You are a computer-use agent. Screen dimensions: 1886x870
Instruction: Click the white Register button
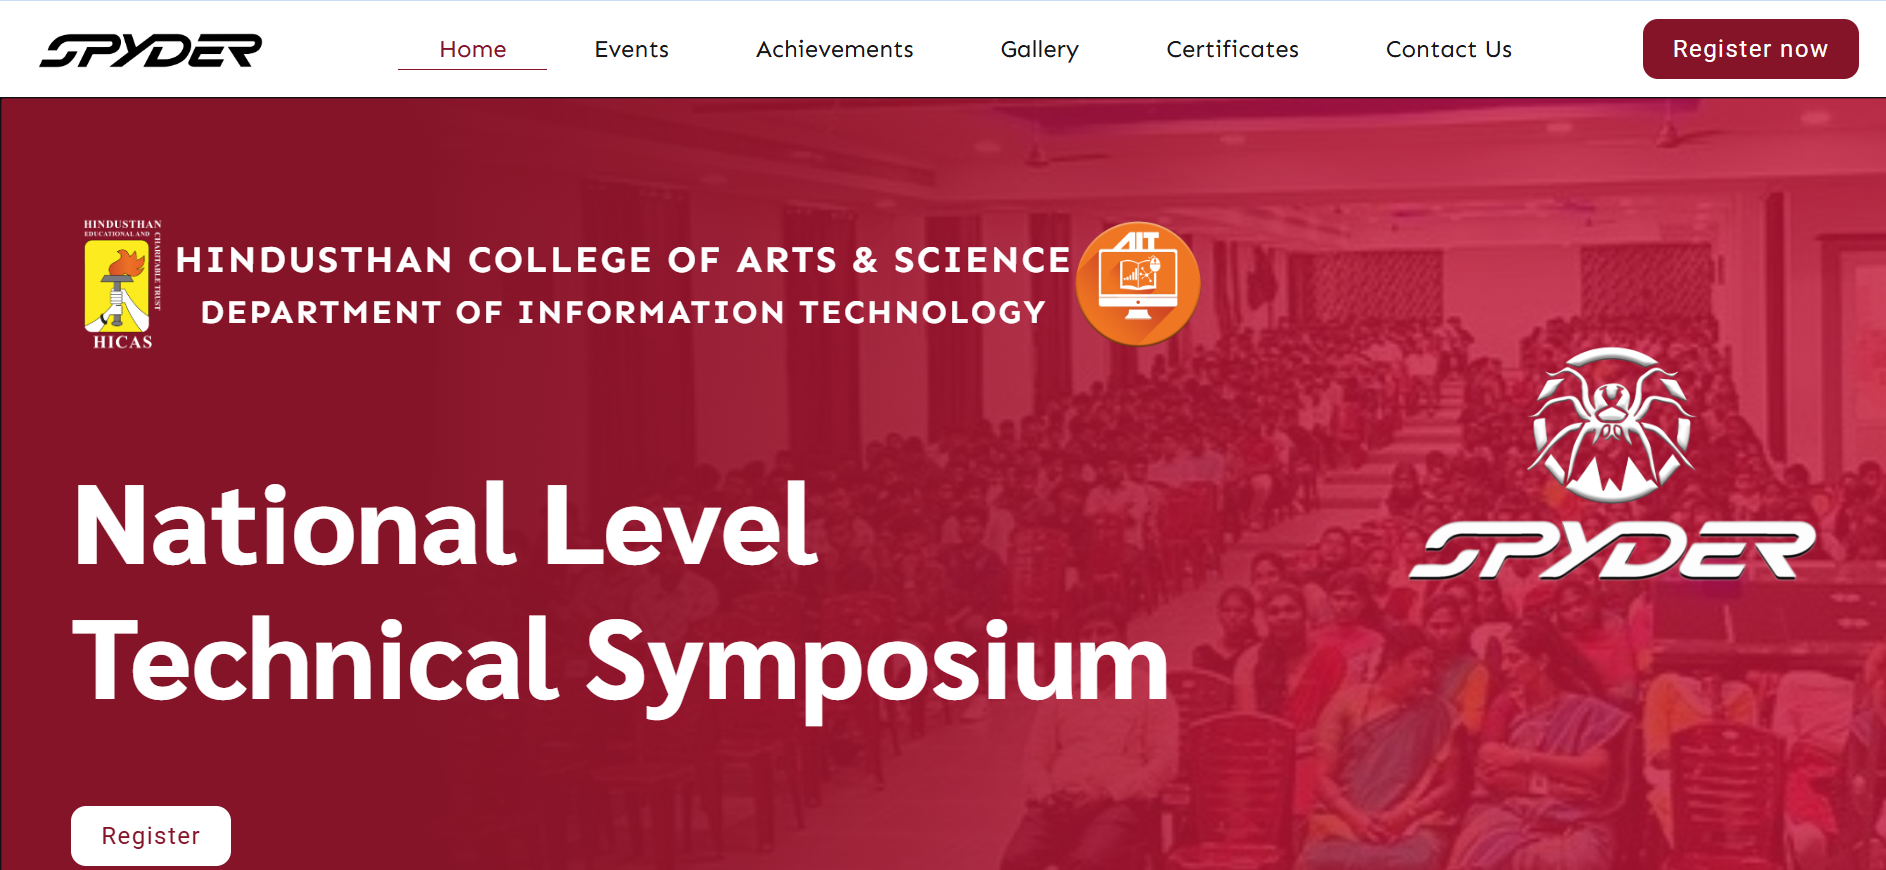[x=151, y=836]
